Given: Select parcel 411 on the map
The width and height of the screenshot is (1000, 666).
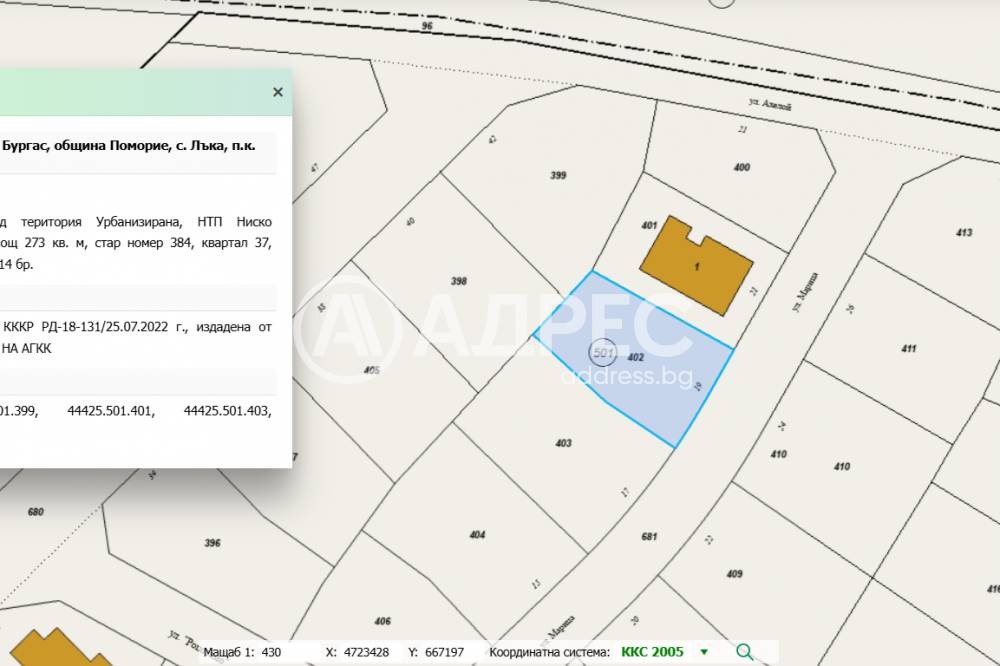Looking at the screenshot, I should [908, 349].
